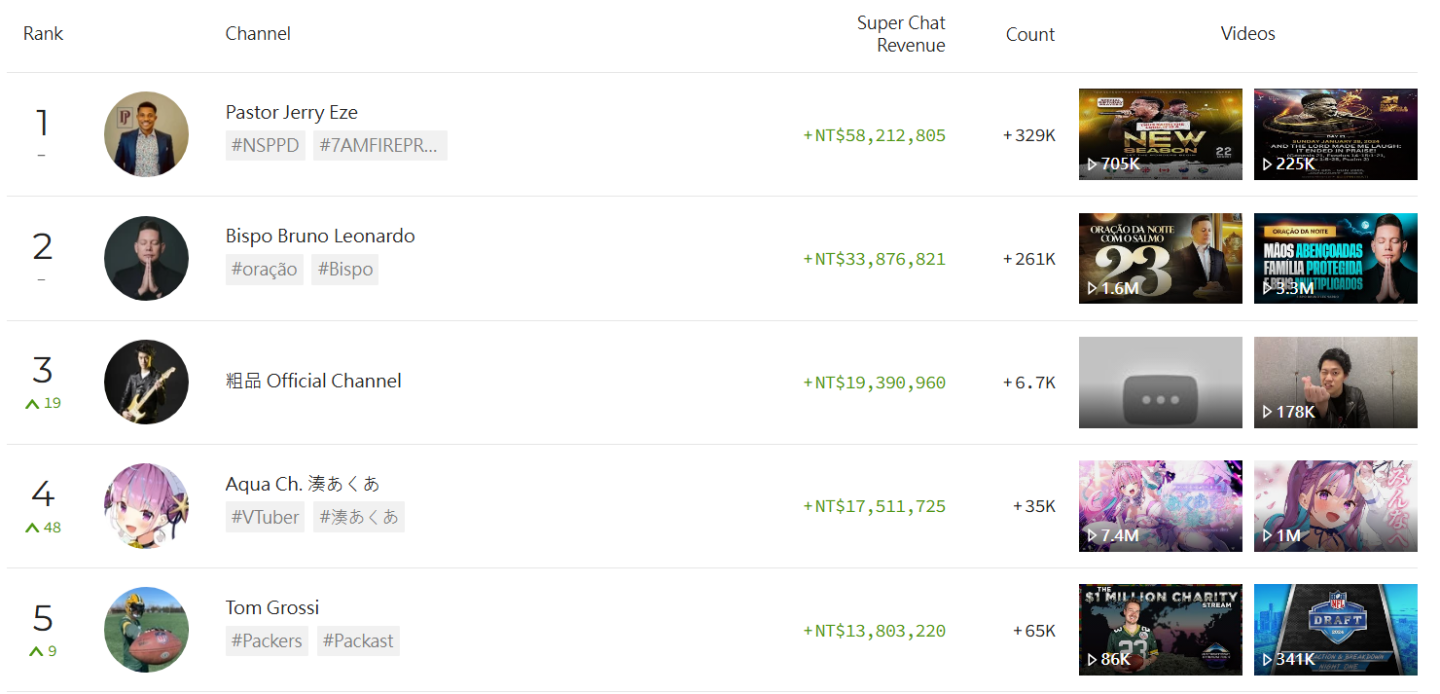Click Bispo Bruno Leonardo's profile picture
This screenshot has width=1440, height=694.
(x=146, y=258)
